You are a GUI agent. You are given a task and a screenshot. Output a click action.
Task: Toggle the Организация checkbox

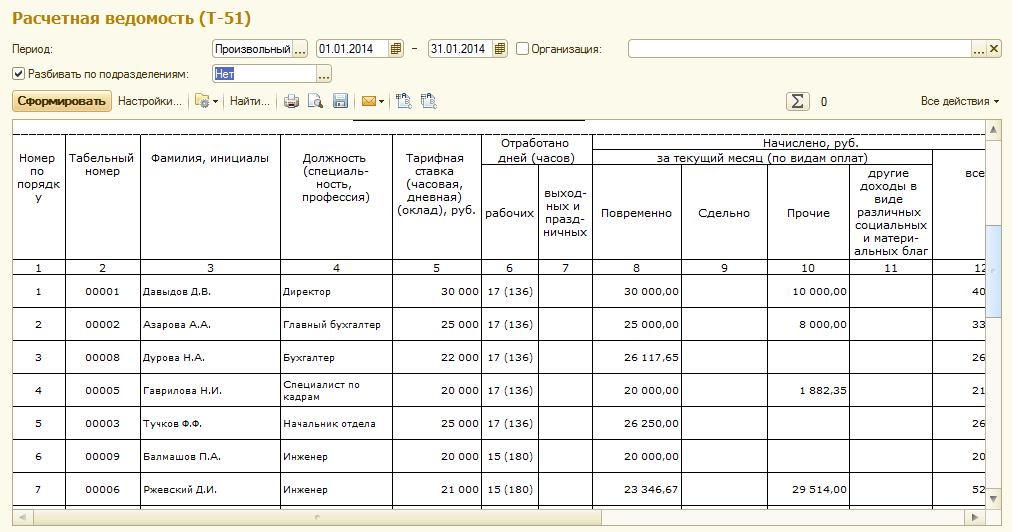(522, 49)
